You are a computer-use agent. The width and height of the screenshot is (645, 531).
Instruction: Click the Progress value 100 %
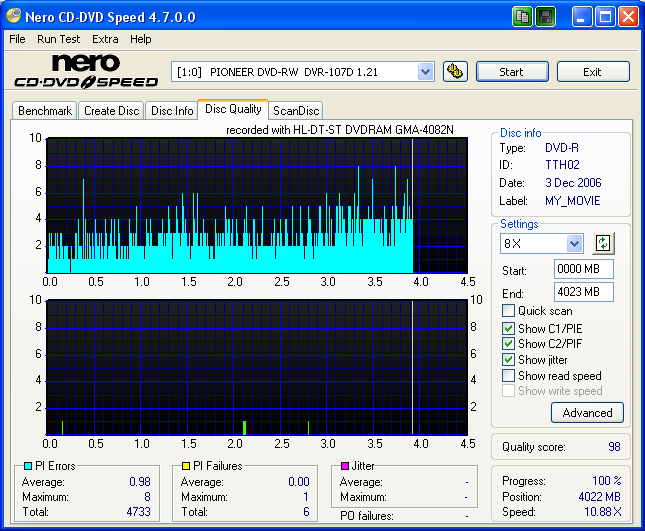coord(607,480)
